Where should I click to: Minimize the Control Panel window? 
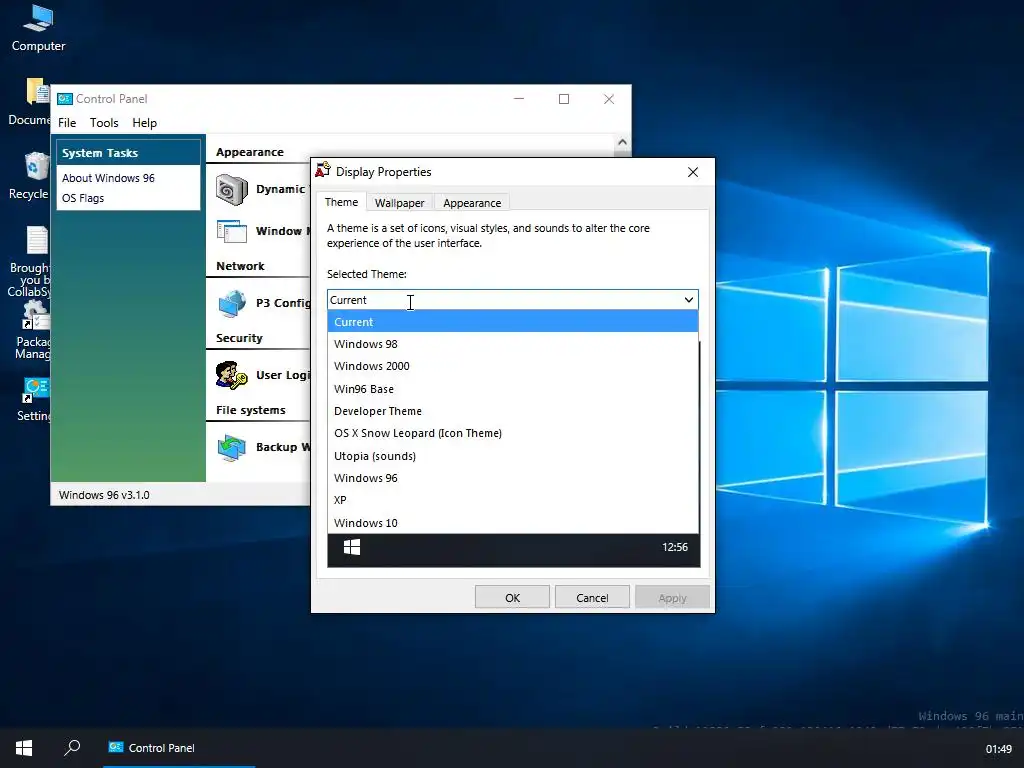[x=519, y=99]
